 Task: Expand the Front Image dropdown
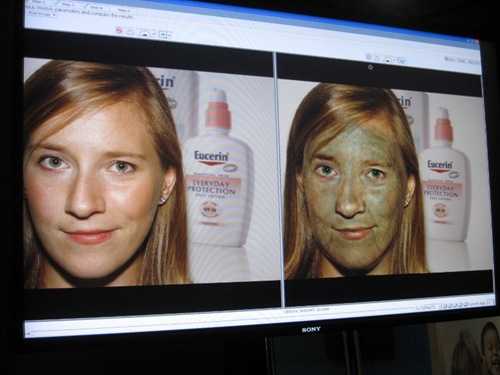[x=42, y=14]
